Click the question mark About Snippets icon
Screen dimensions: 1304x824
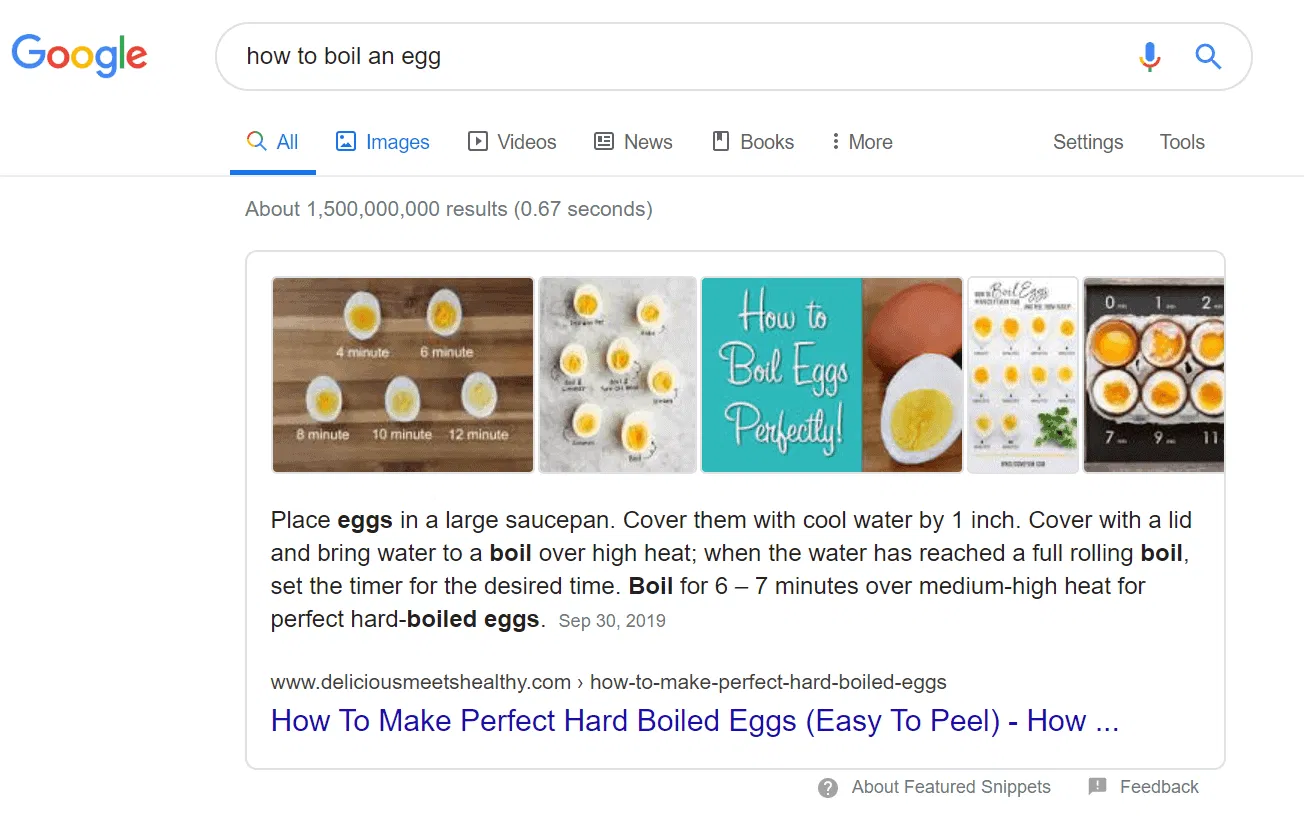pos(828,788)
